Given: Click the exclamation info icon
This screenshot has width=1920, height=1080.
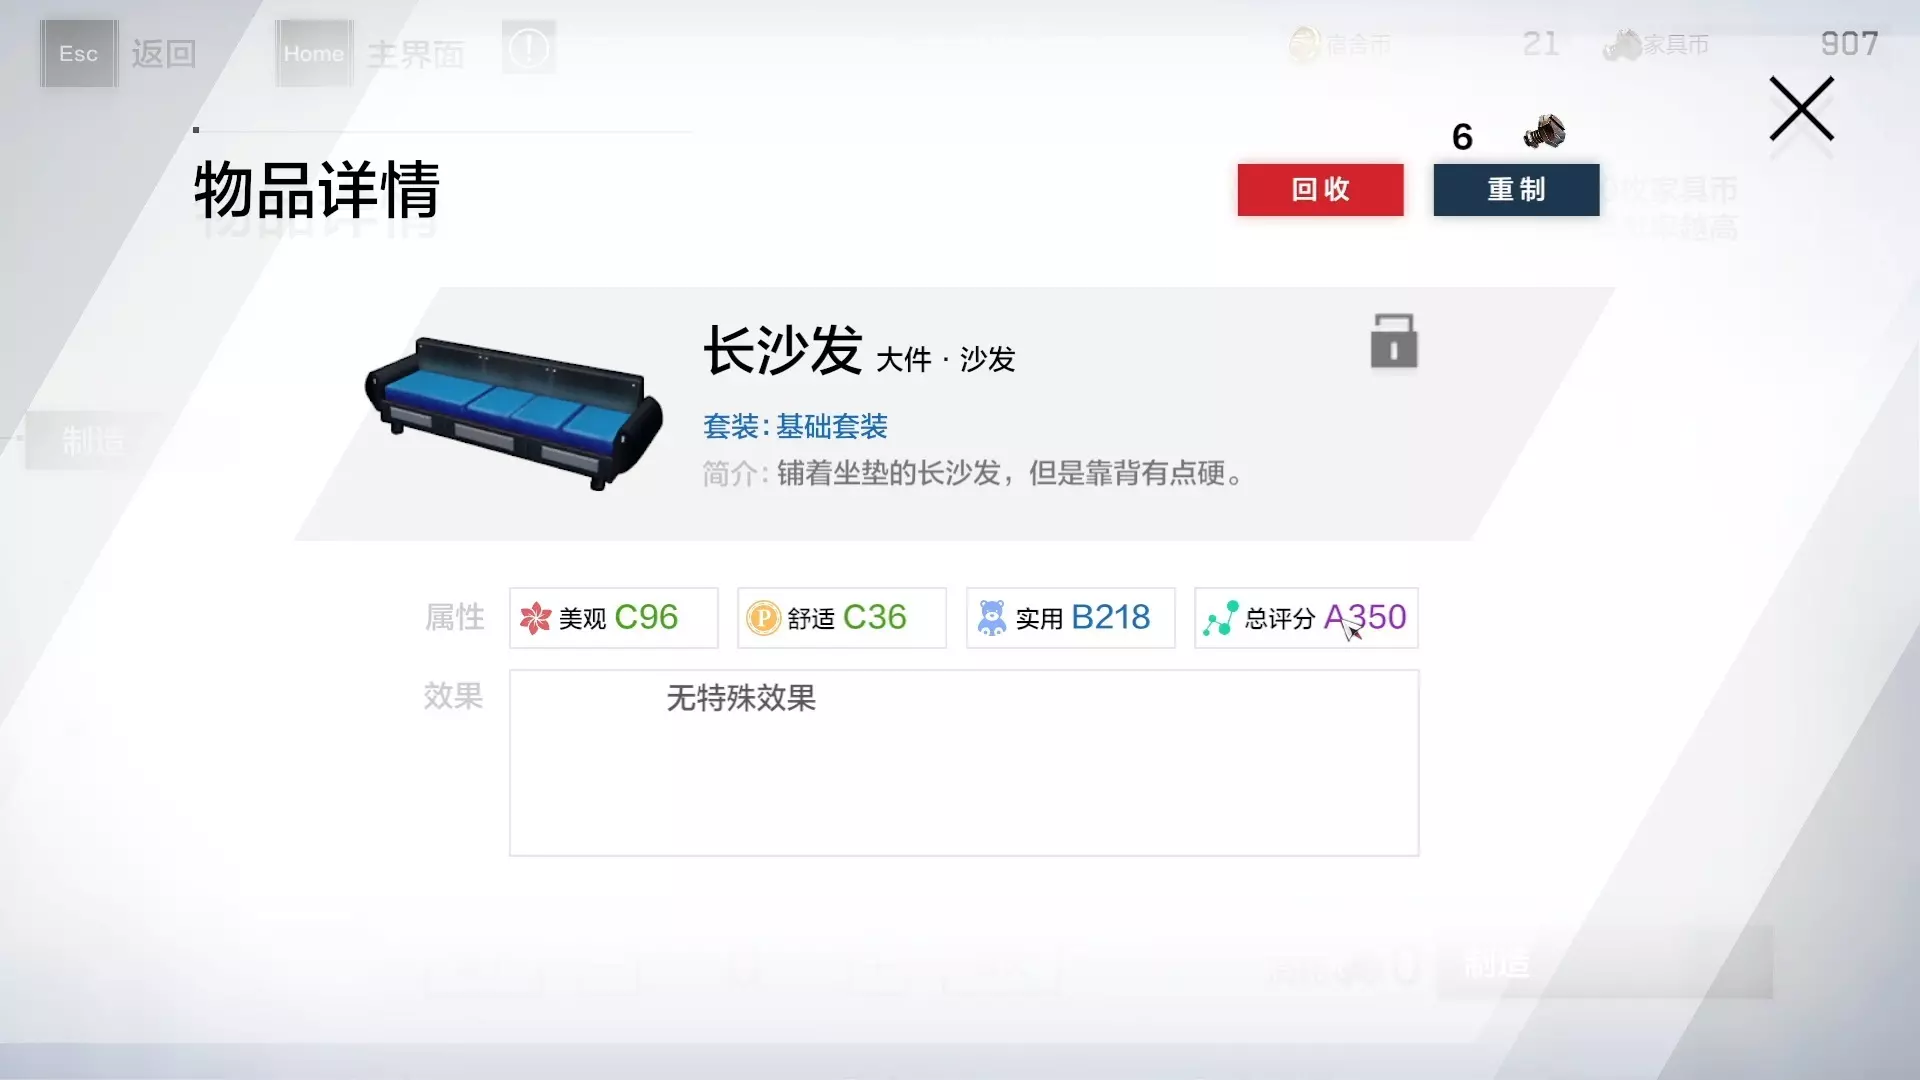Looking at the screenshot, I should [x=529, y=47].
